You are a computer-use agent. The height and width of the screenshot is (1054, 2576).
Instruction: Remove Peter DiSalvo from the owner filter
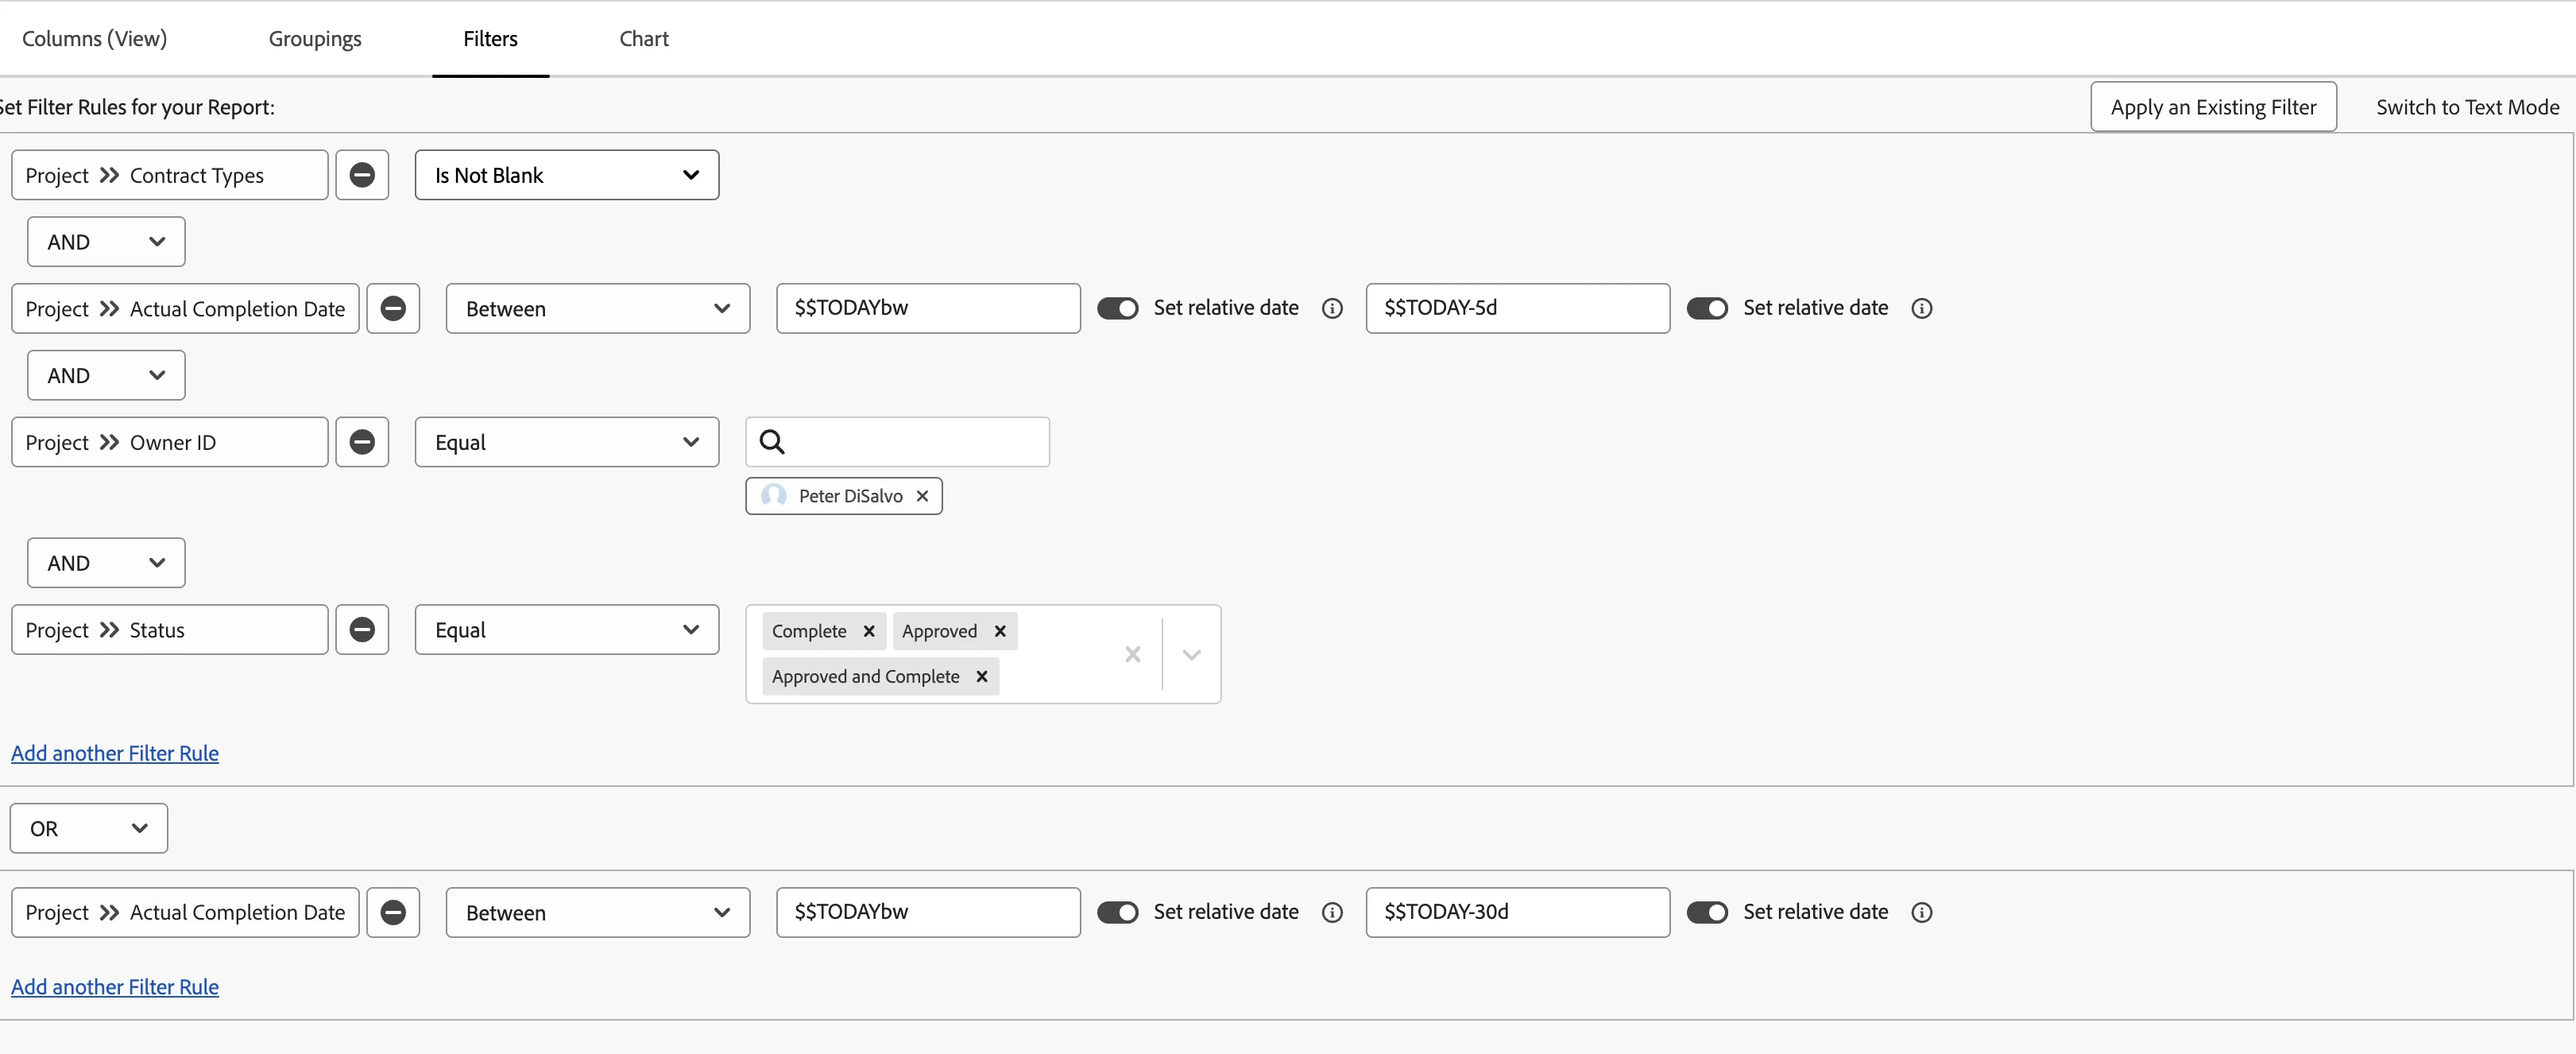[922, 496]
